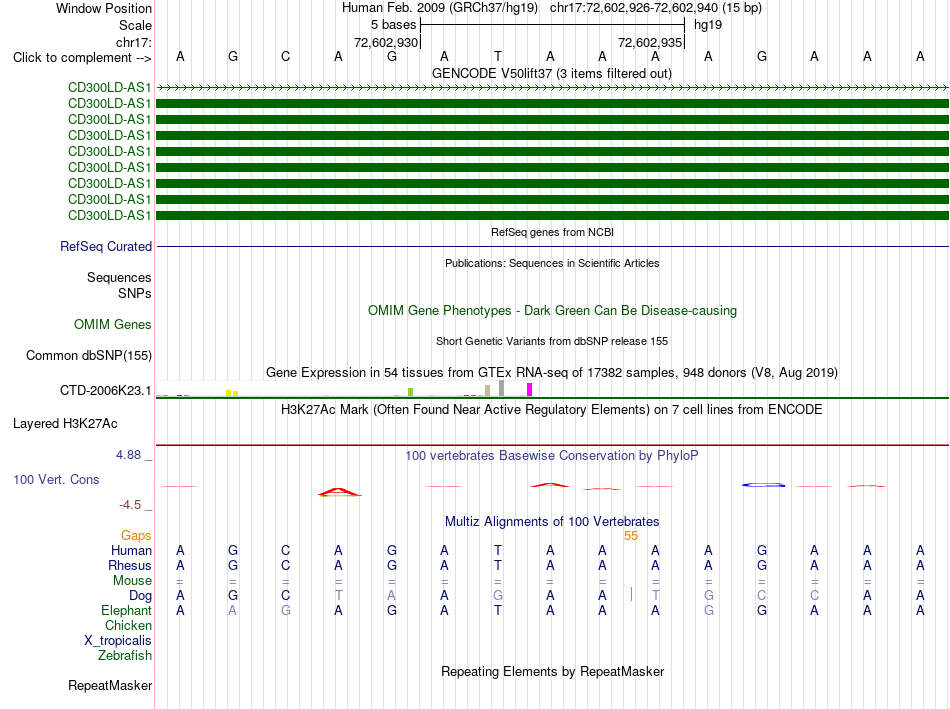Click 'Publications: Sequences in Scientific Articles' title
Screen dimensions: 950x709
coord(552,263)
